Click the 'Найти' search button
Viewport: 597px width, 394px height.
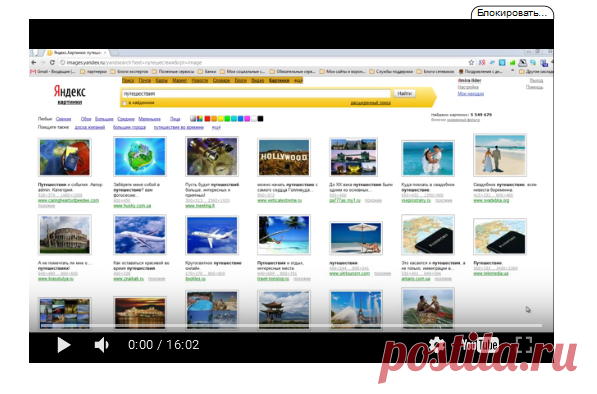coord(404,93)
